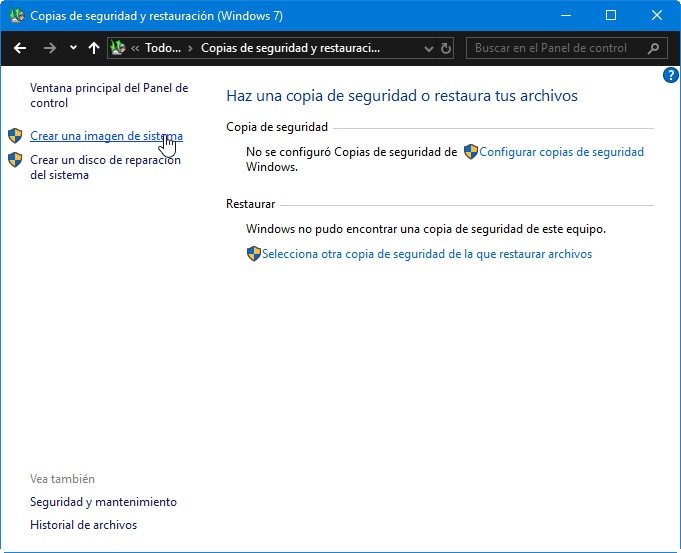
Task: Maximize the Copias de seguridad window
Action: pyautogui.click(x=611, y=16)
